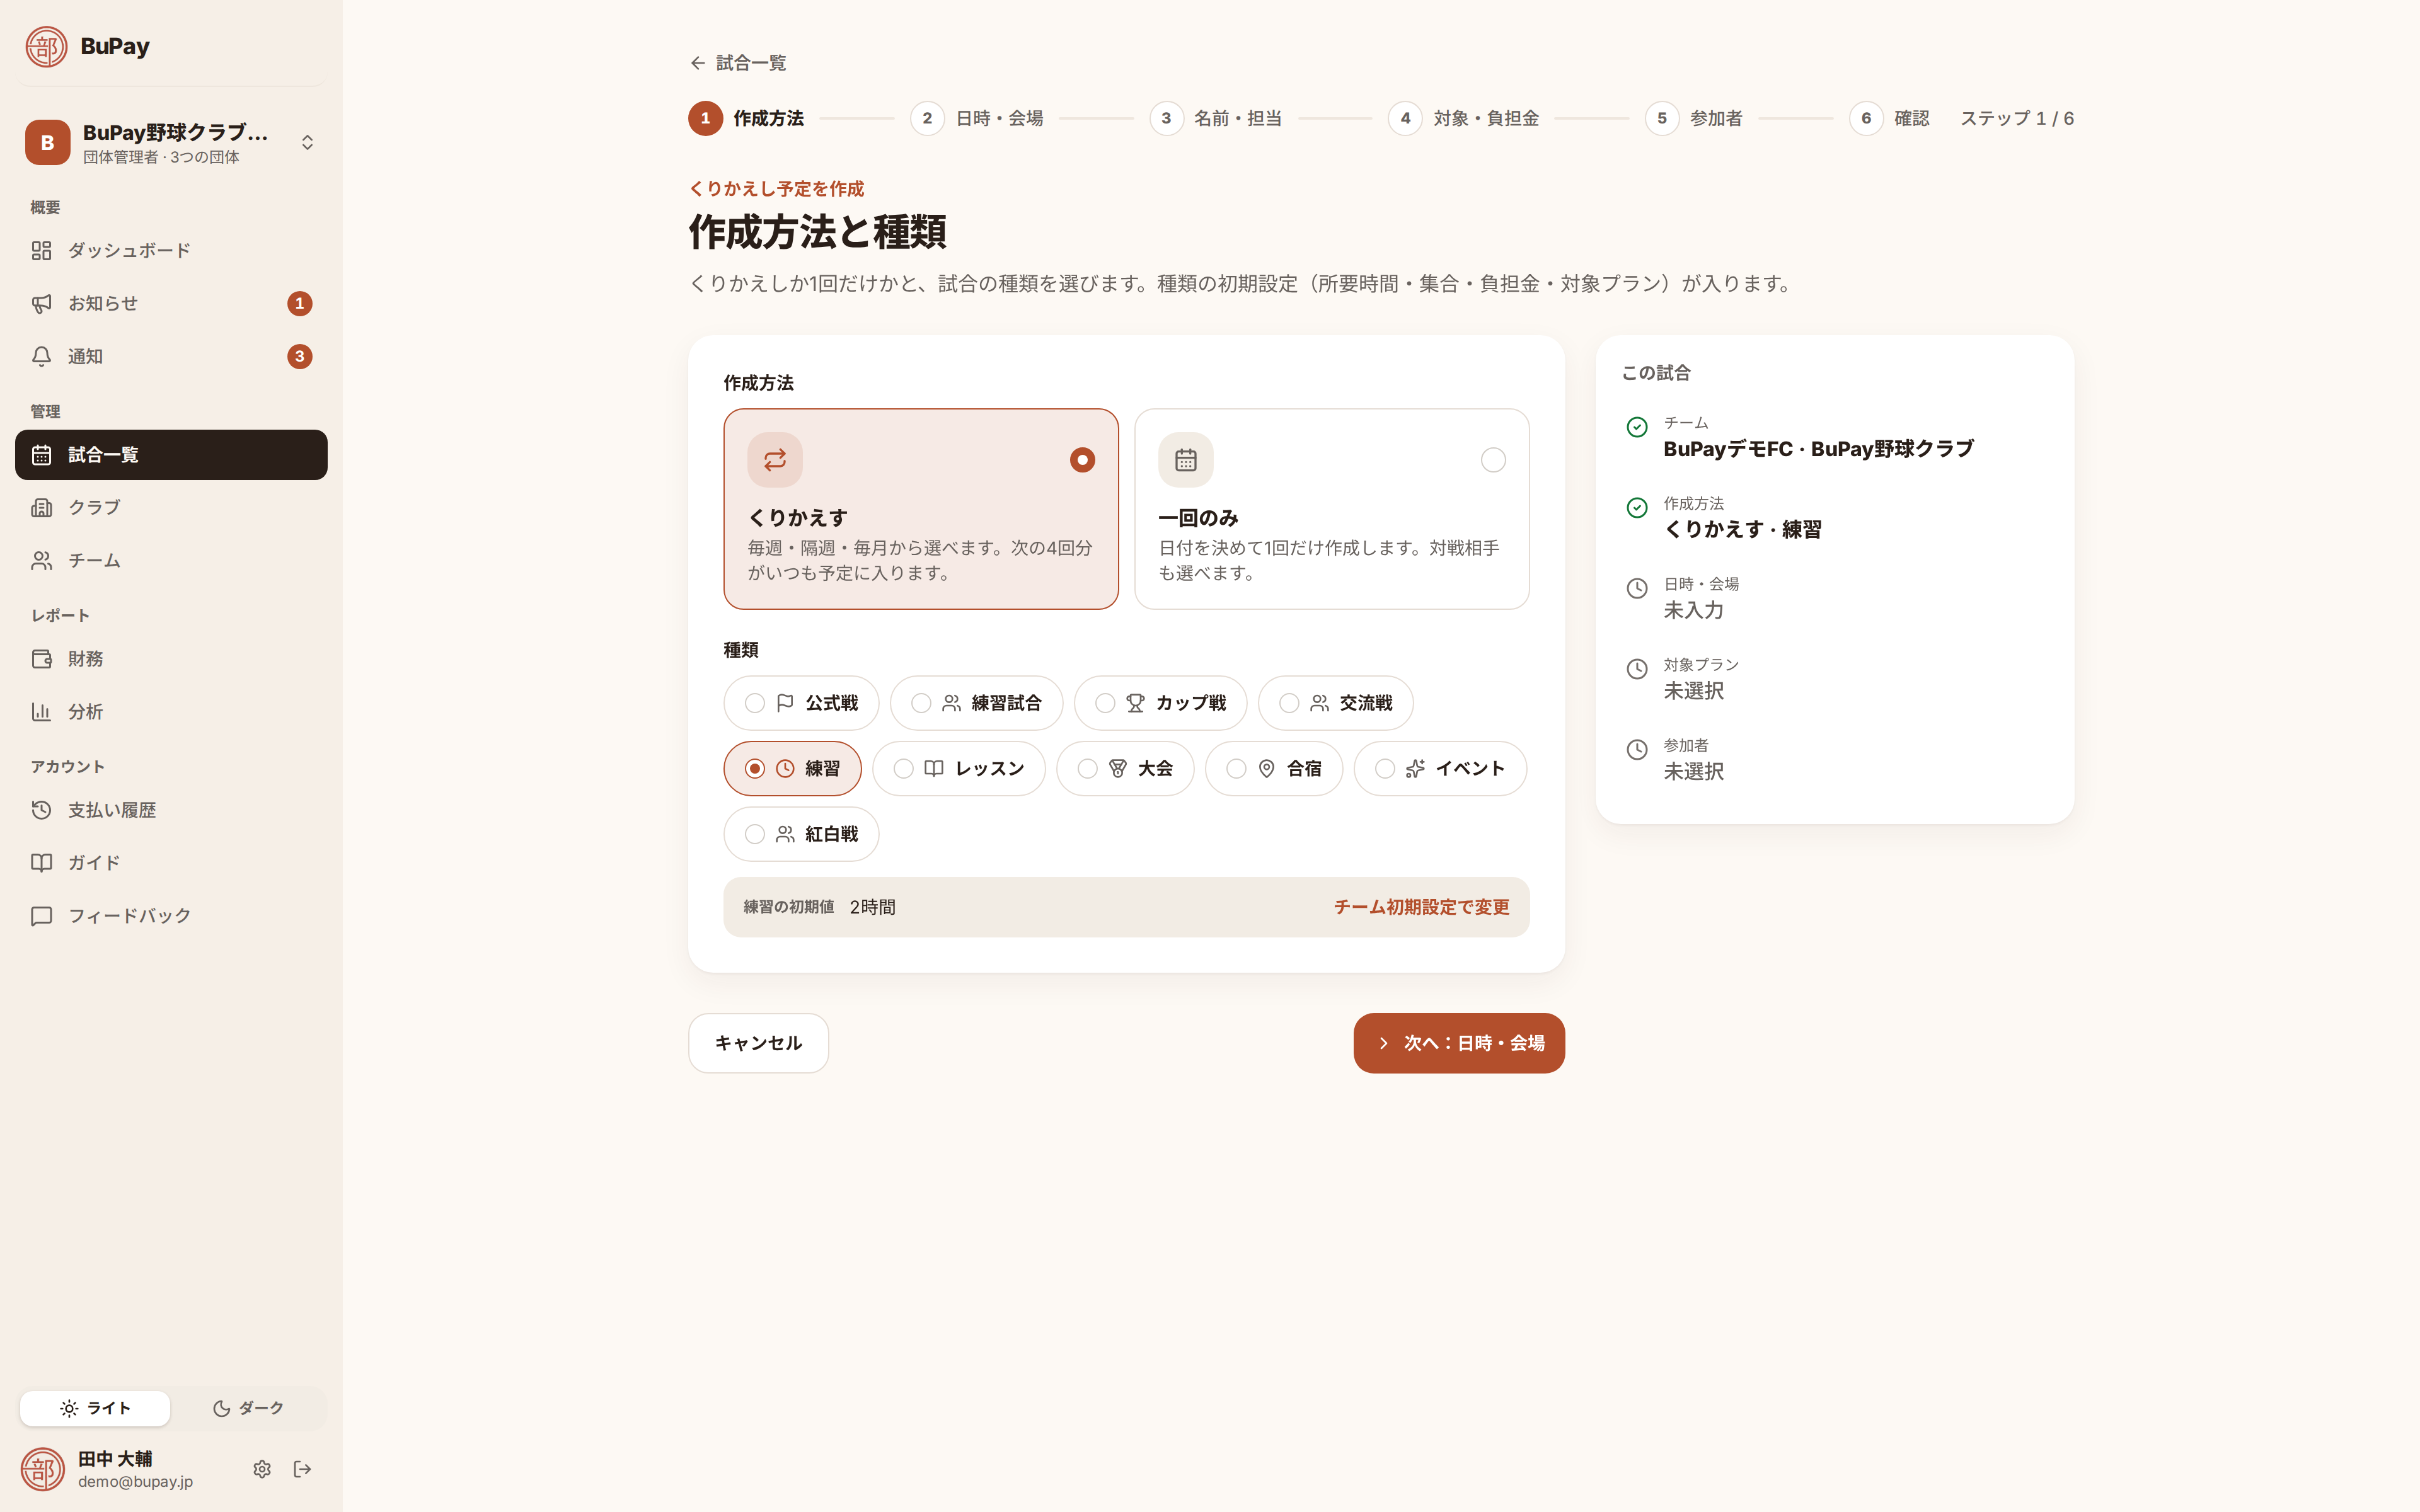Choose 大会 type option

pyautogui.click(x=1125, y=768)
